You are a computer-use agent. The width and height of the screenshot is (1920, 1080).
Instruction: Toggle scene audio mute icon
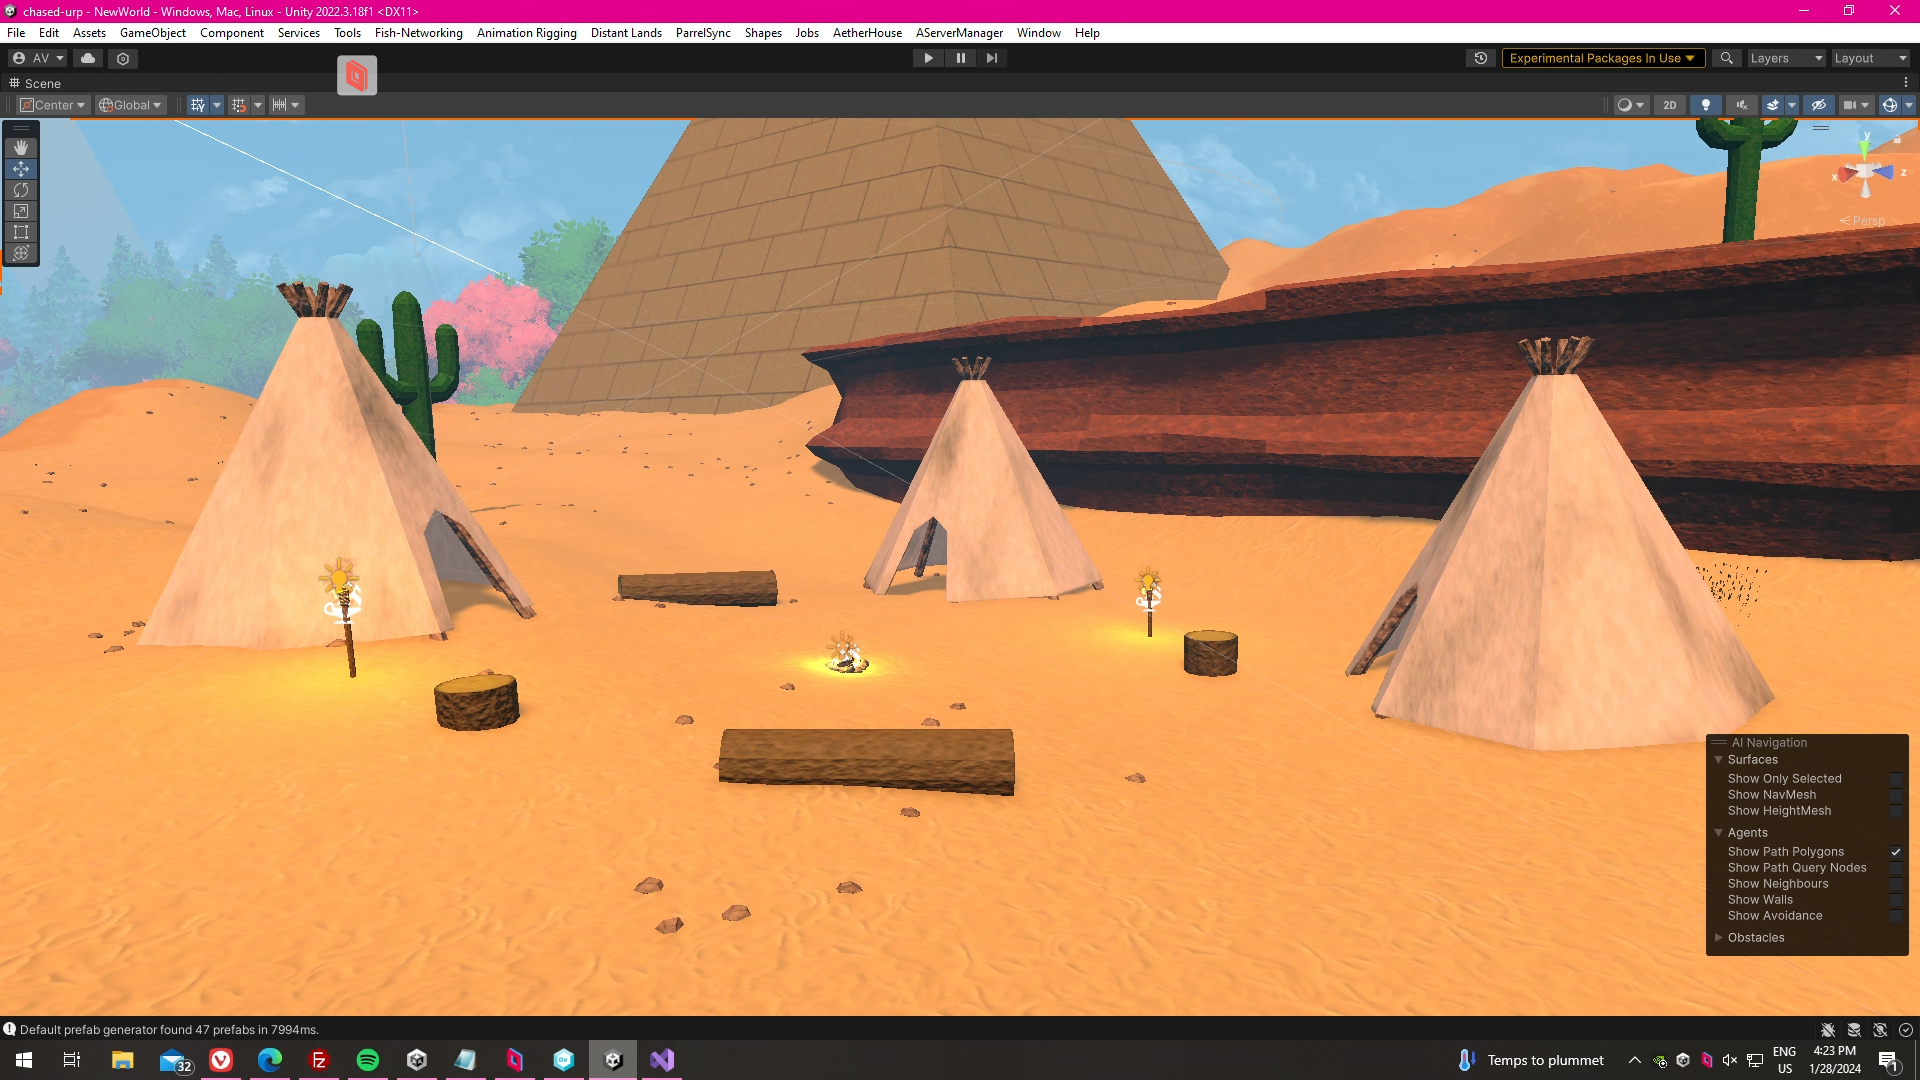pos(1742,105)
